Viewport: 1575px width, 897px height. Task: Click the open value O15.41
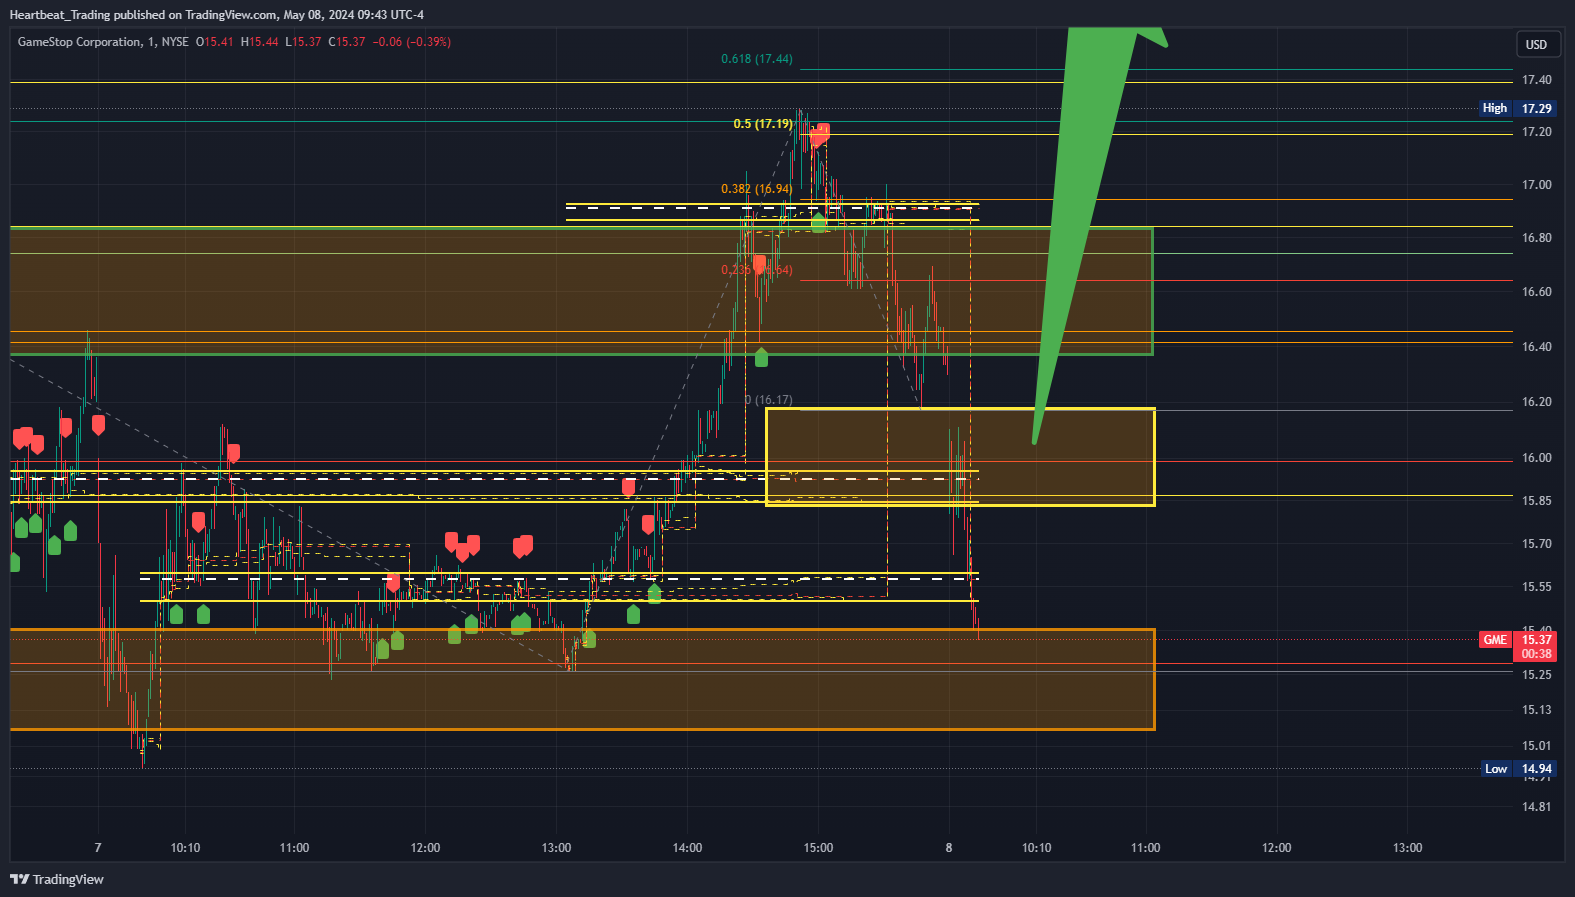click(x=214, y=42)
